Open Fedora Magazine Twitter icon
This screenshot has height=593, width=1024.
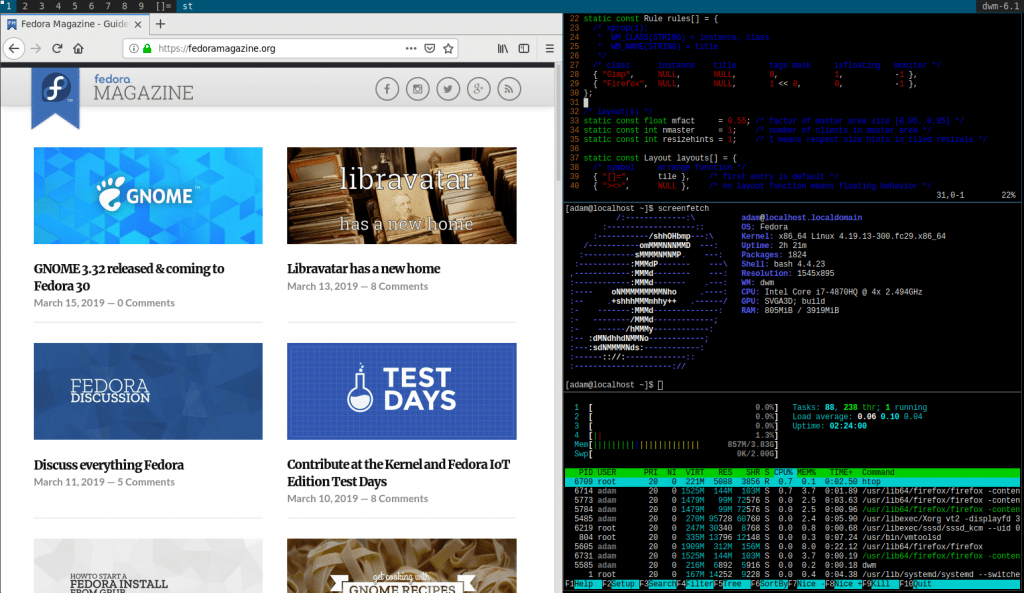tap(448, 91)
